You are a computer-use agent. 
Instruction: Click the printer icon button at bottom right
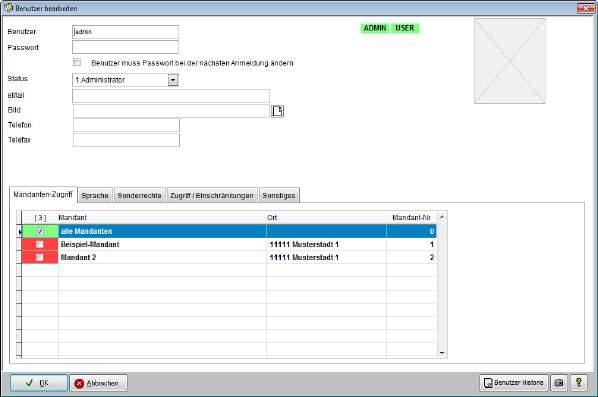pos(559,383)
